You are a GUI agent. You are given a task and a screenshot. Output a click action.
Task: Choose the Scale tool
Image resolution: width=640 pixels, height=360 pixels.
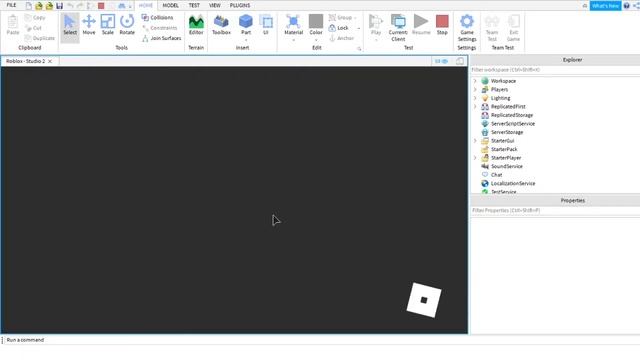[108, 25]
